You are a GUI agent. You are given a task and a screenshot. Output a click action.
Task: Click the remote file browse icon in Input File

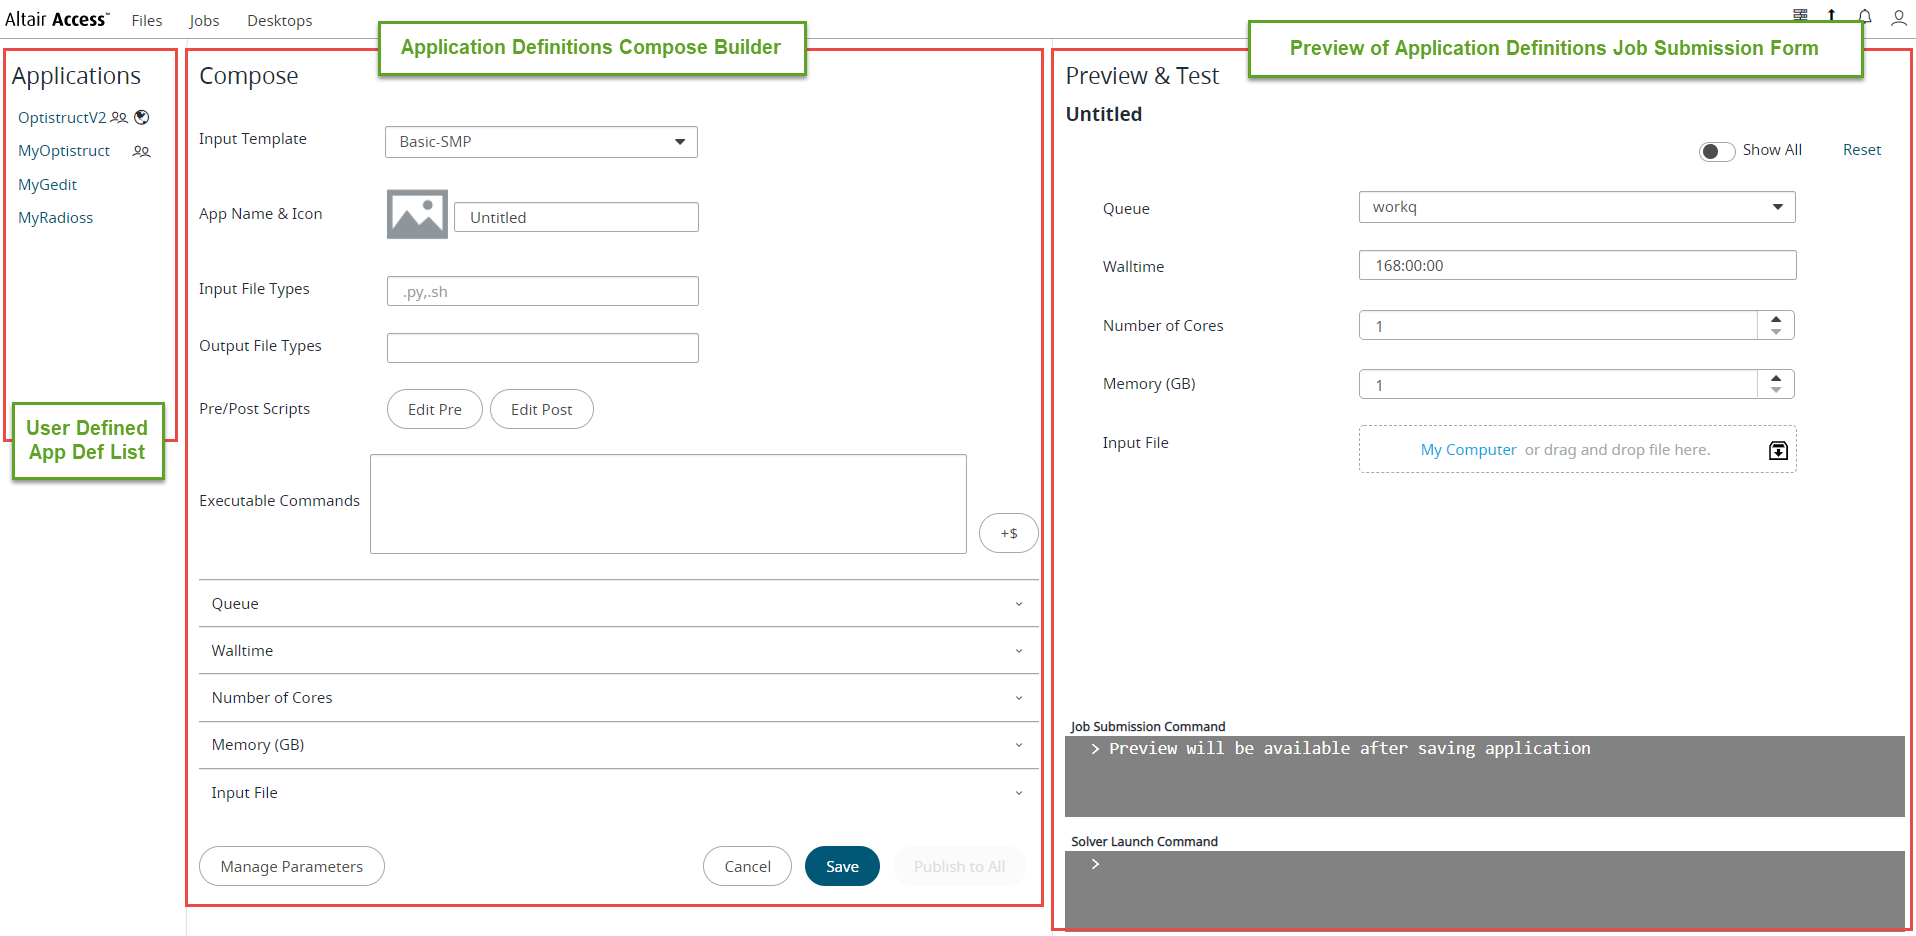tap(1778, 450)
